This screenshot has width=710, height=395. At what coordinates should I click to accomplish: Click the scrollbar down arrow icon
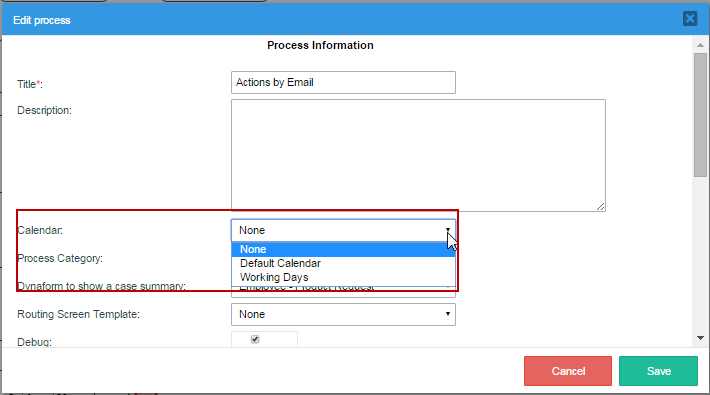700,338
